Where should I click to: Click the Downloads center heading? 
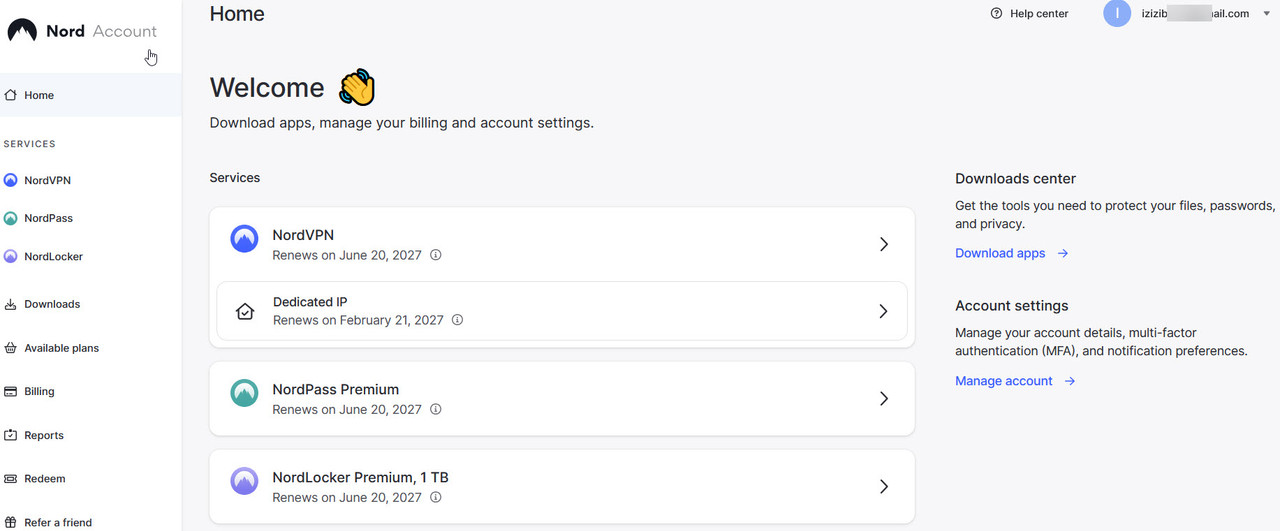click(1015, 179)
